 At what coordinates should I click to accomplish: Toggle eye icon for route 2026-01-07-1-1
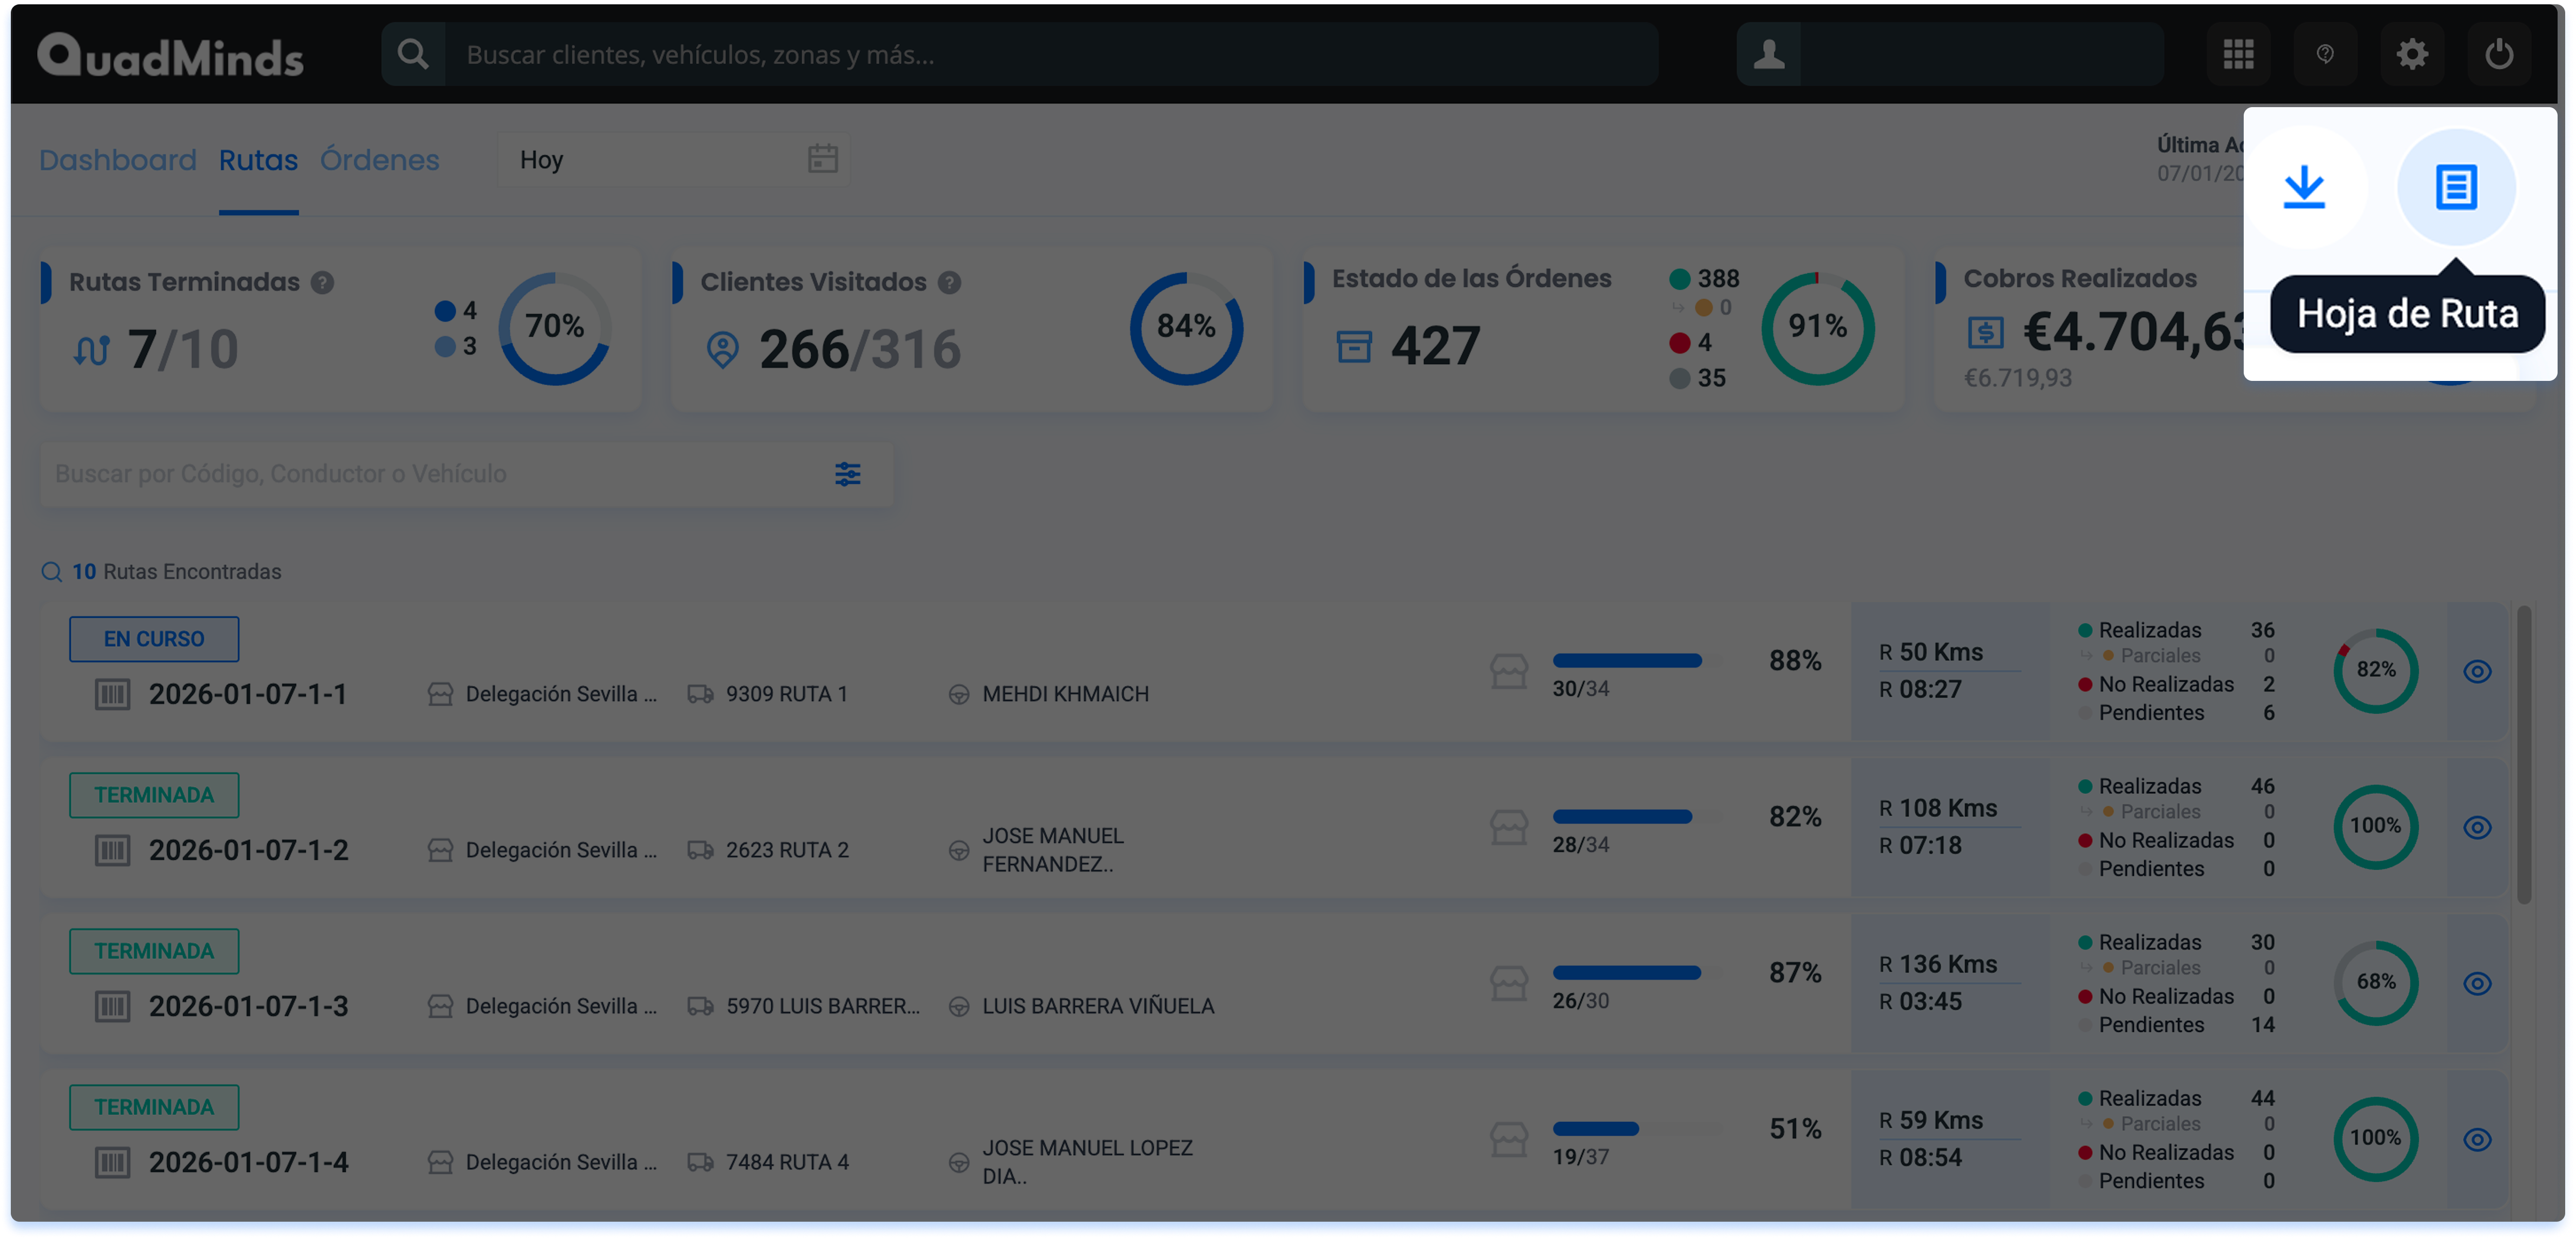[2476, 671]
